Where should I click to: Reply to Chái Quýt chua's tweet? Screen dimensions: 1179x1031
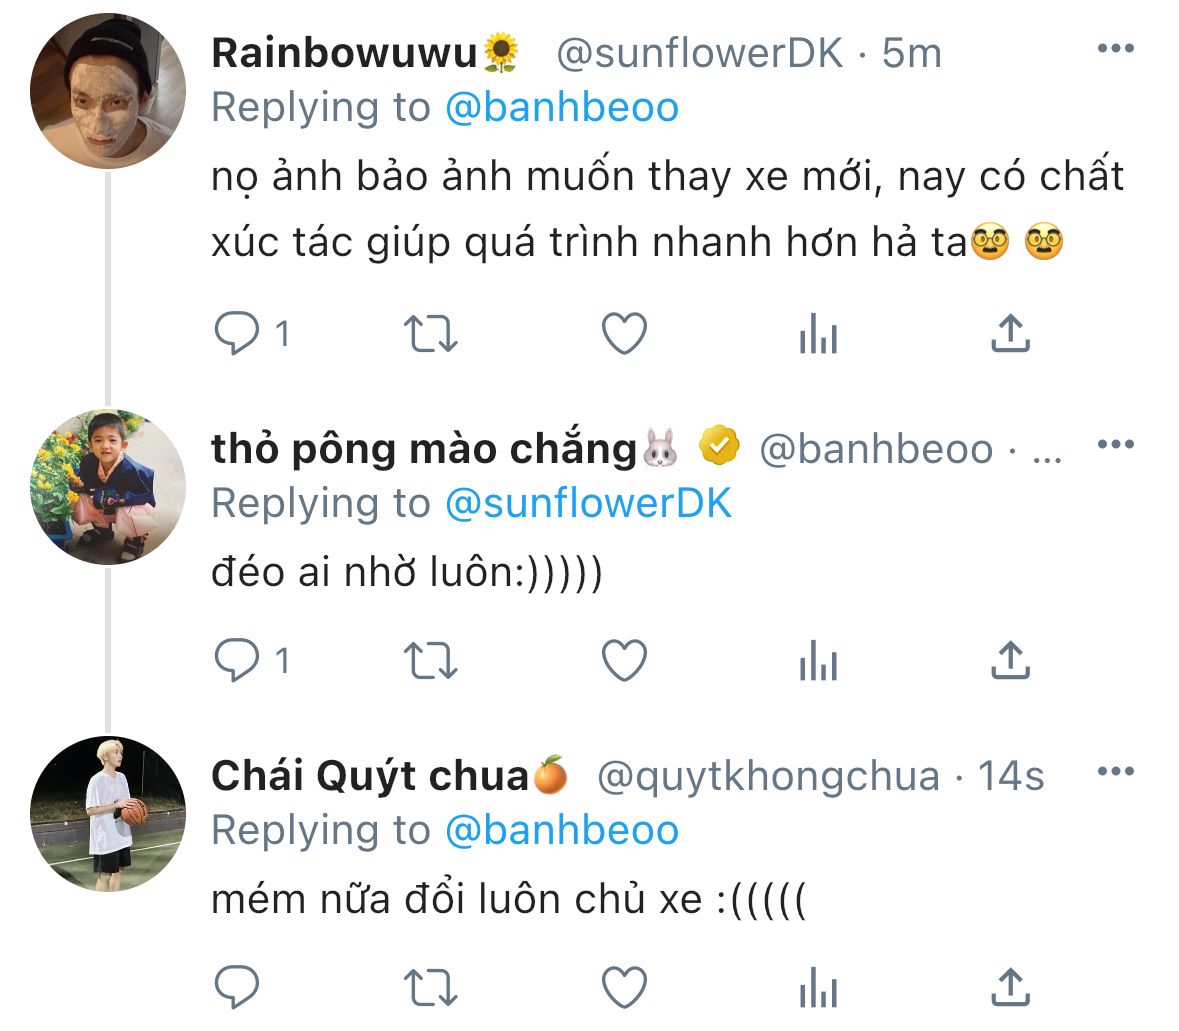coord(237,988)
